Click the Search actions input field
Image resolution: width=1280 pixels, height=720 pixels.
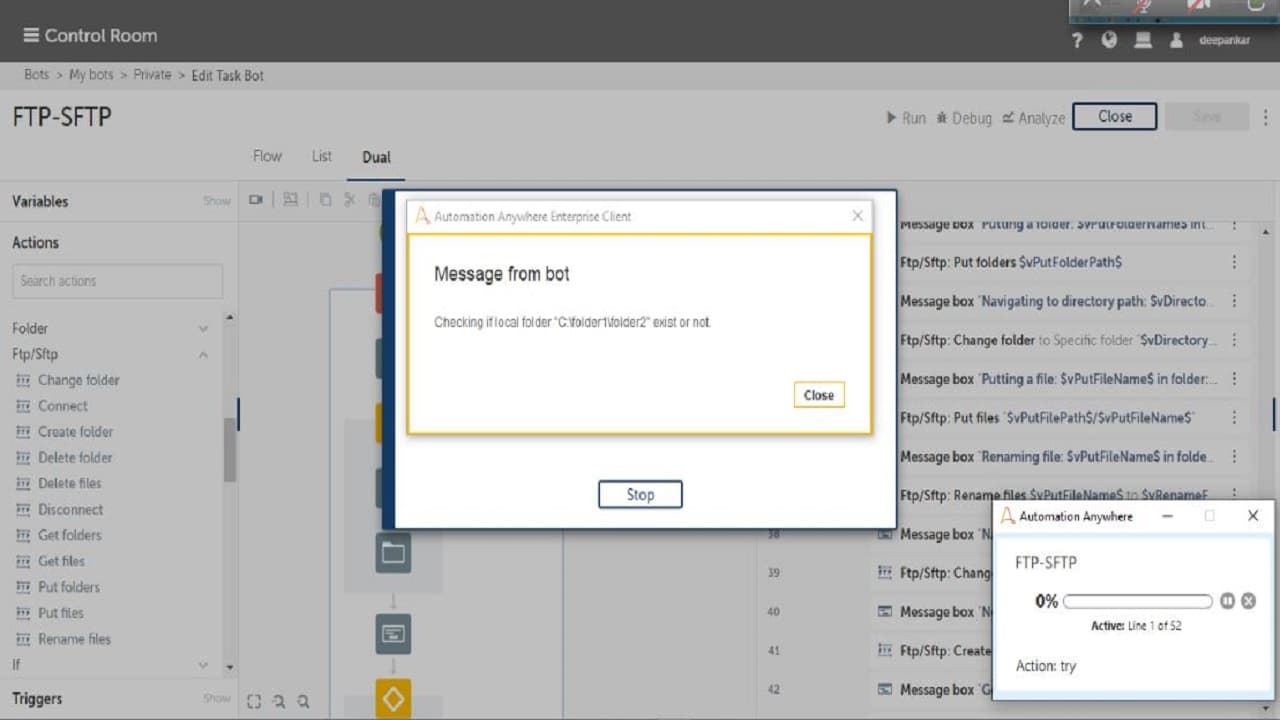117,281
